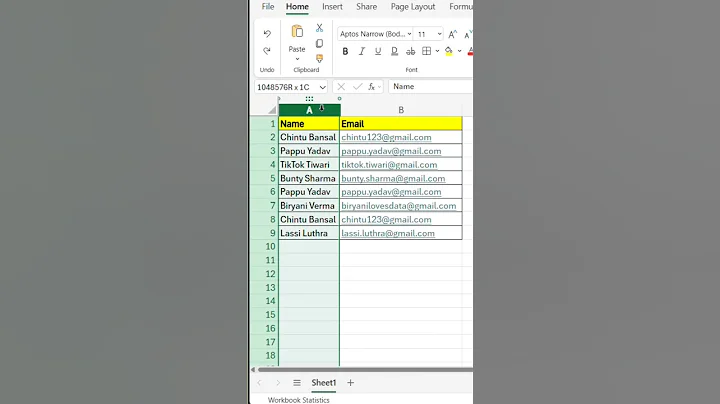The image size is (720, 404).
Task: Open the pappu.yadav@gmail.com link in row 3
Action: (x=391, y=151)
